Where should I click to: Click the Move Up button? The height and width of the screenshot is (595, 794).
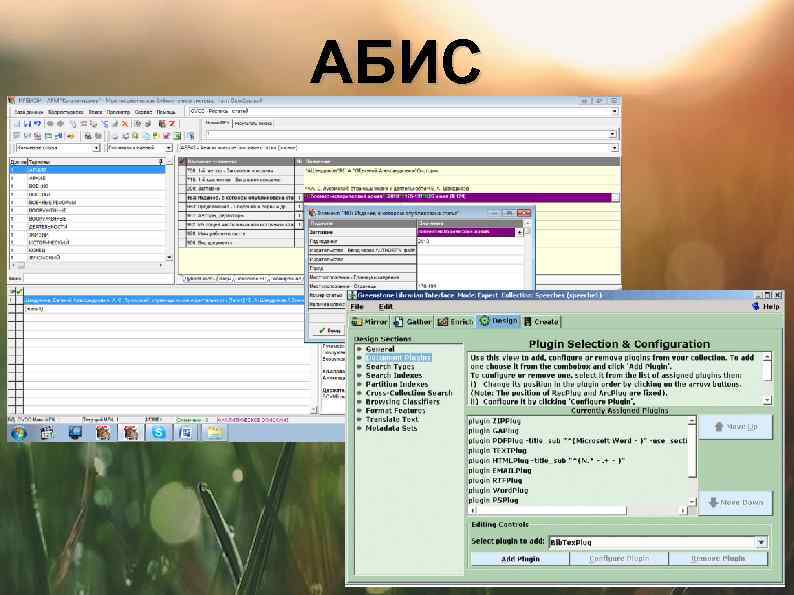736,427
